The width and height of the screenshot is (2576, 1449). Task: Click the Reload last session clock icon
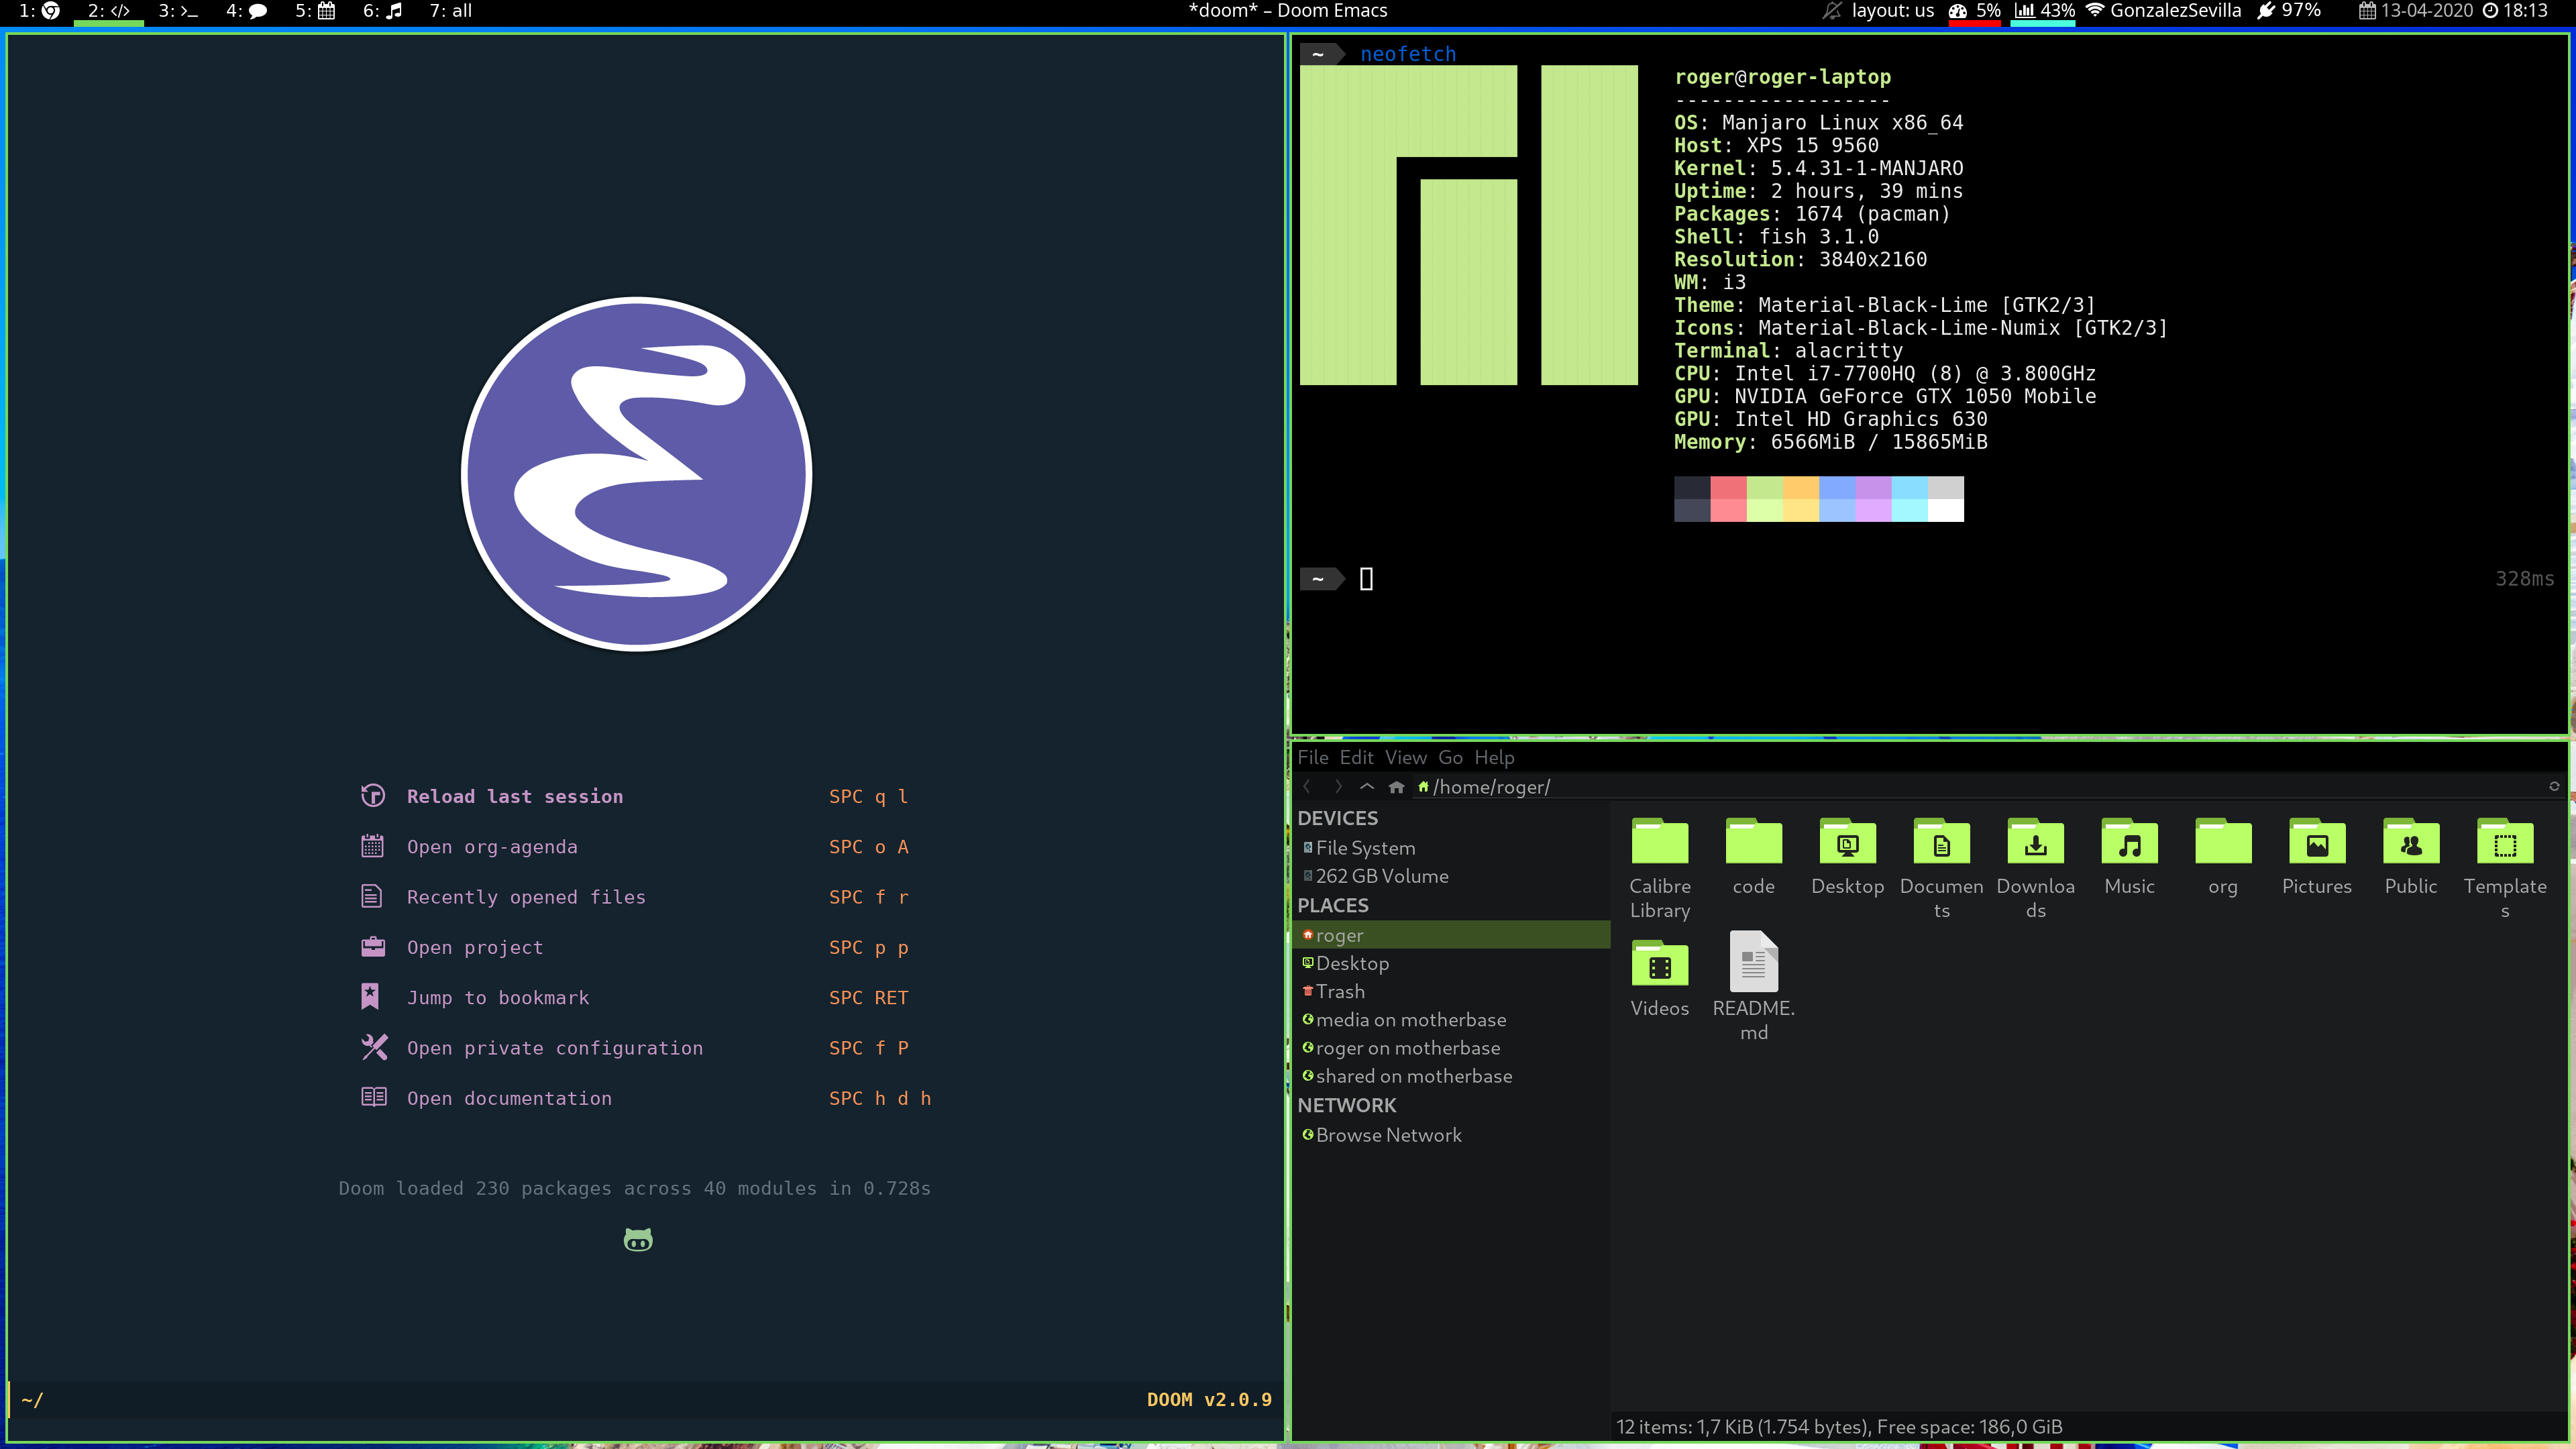click(x=373, y=796)
